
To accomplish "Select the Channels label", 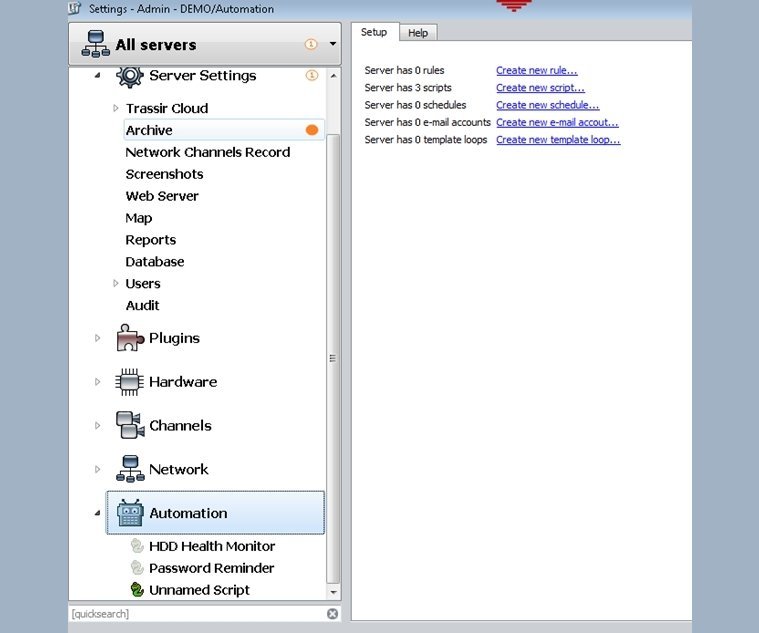I will pyautogui.click(x=180, y=425).
